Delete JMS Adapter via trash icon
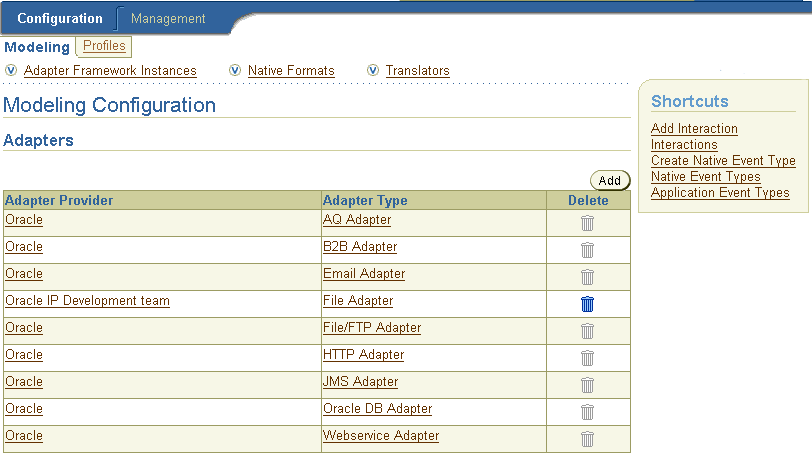 coord(587,385)
